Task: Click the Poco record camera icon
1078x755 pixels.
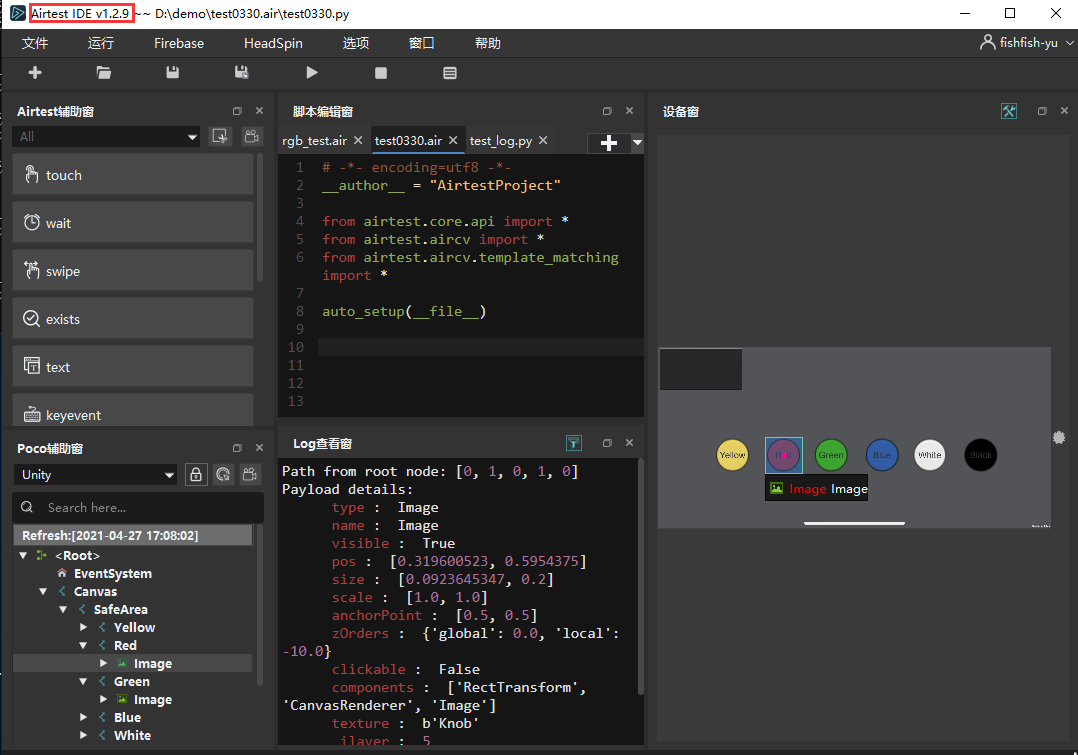Action: coord(250,474)
